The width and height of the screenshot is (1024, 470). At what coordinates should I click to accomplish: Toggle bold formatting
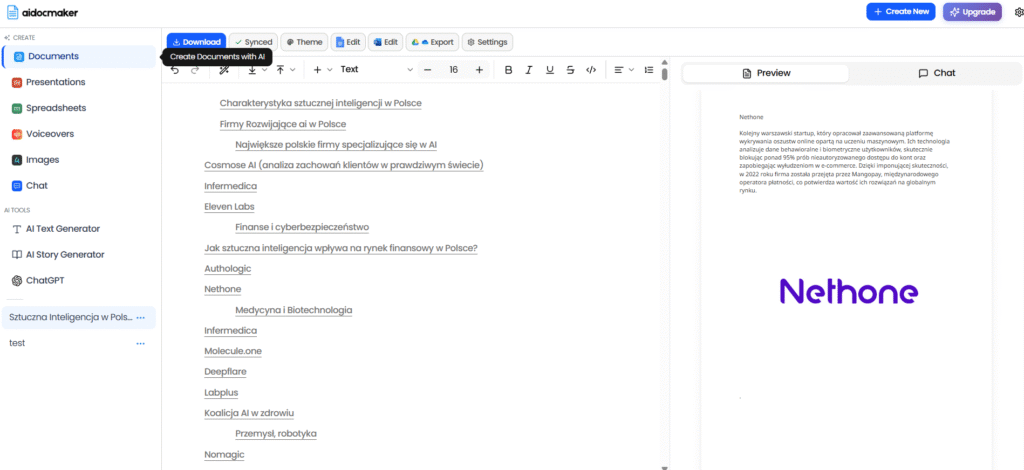click(509, 70)
